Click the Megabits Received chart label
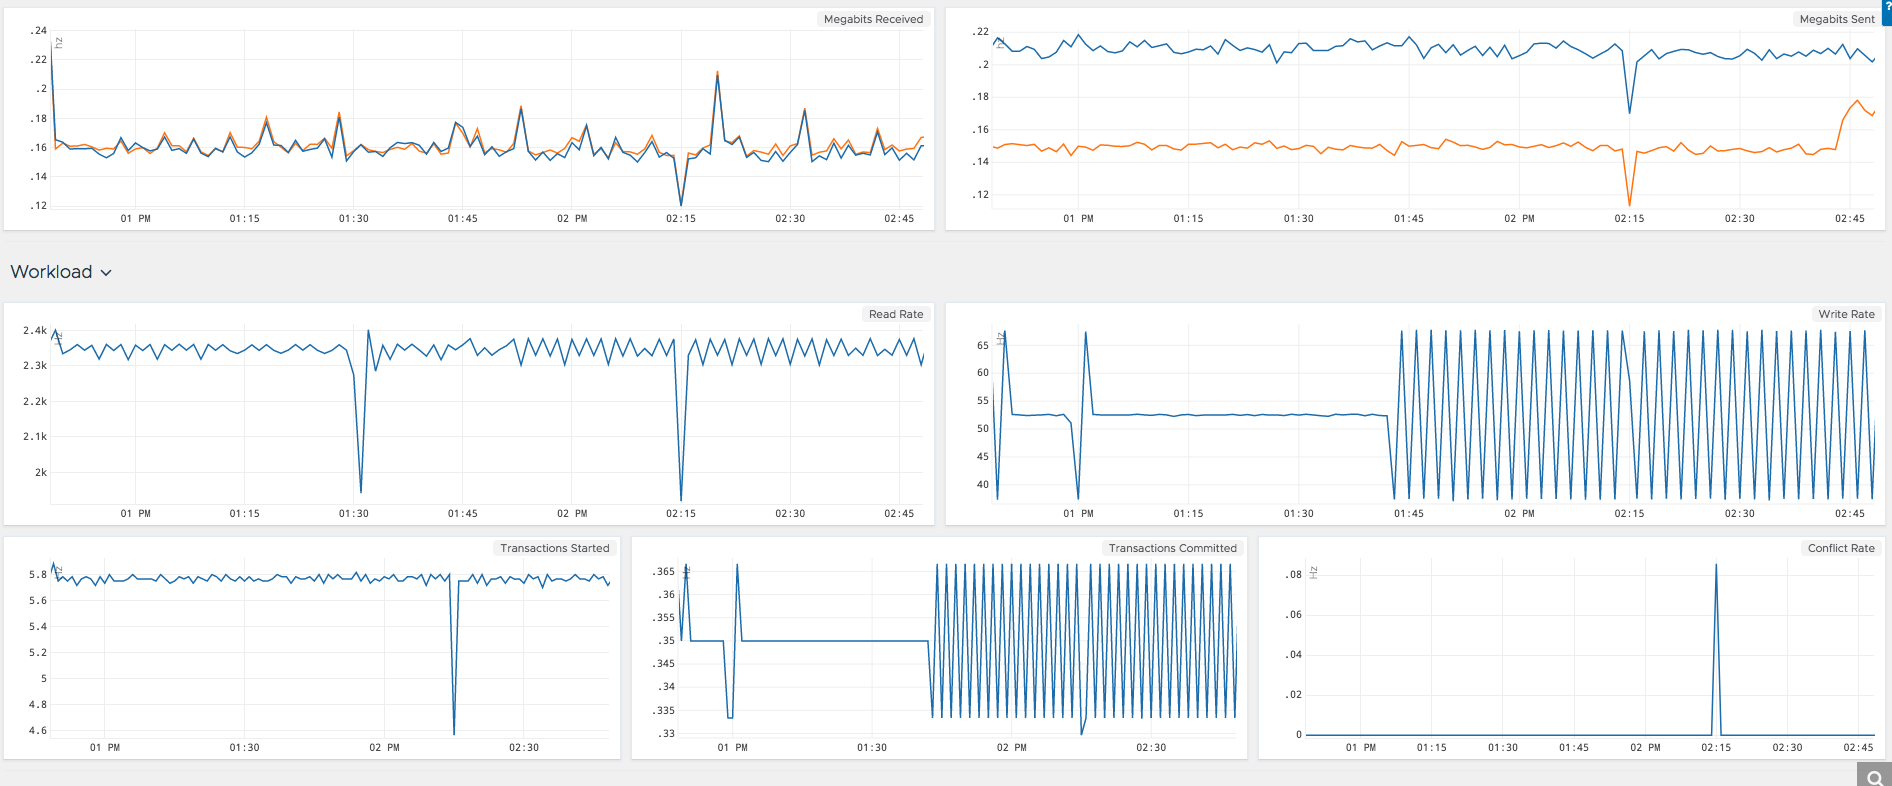This screenshot has width=1892, height=786. 873,19
